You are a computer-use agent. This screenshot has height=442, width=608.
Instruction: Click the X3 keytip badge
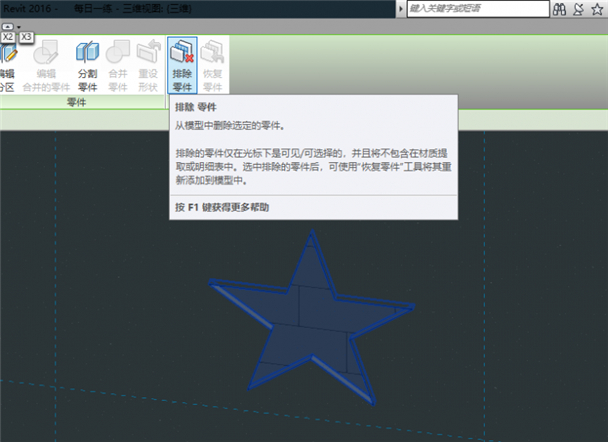[x=26, y=37]
